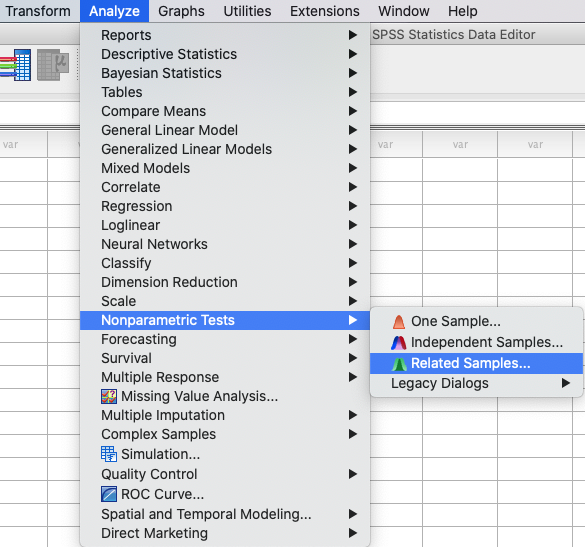Select the Nonparametric Tests menu entry

(x=225, y=320)
